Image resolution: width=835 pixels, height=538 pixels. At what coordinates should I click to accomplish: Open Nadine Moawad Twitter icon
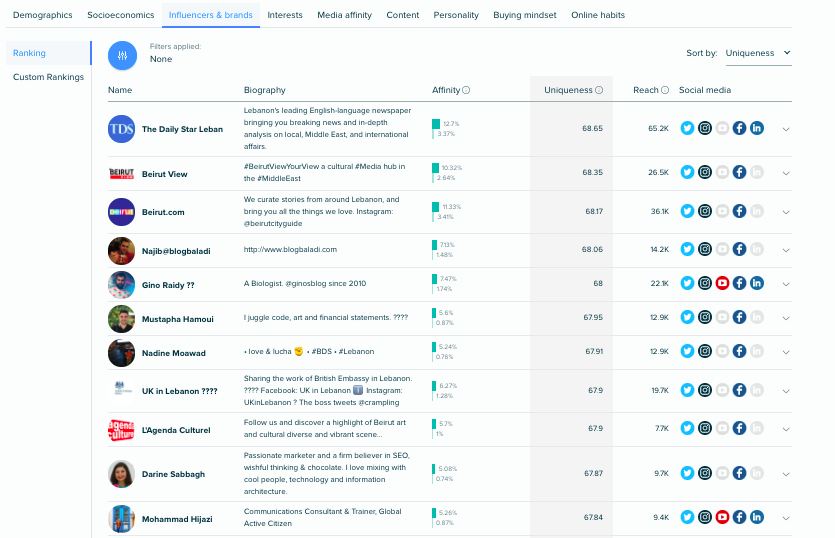[x=687, y=351]
